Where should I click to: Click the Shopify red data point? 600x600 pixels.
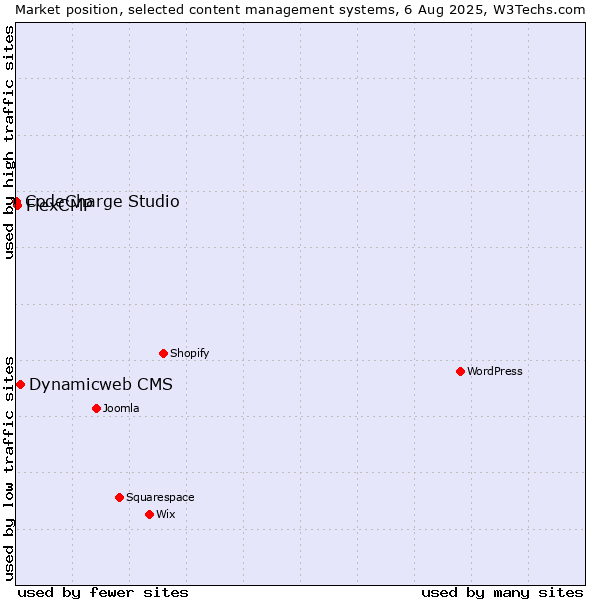(x=163, y=353)
